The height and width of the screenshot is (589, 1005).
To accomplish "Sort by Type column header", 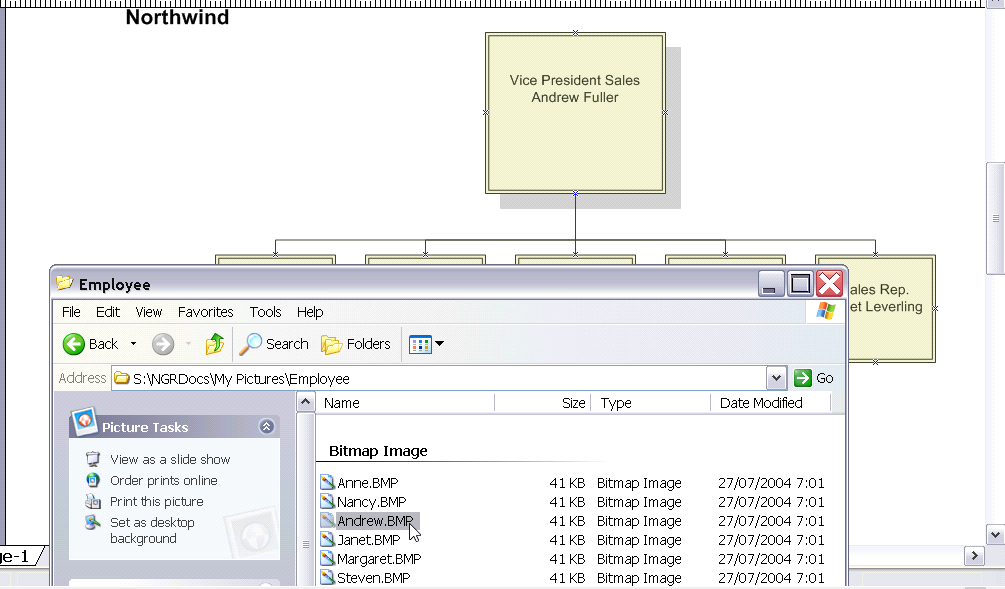I will click(x=650, y=403).
